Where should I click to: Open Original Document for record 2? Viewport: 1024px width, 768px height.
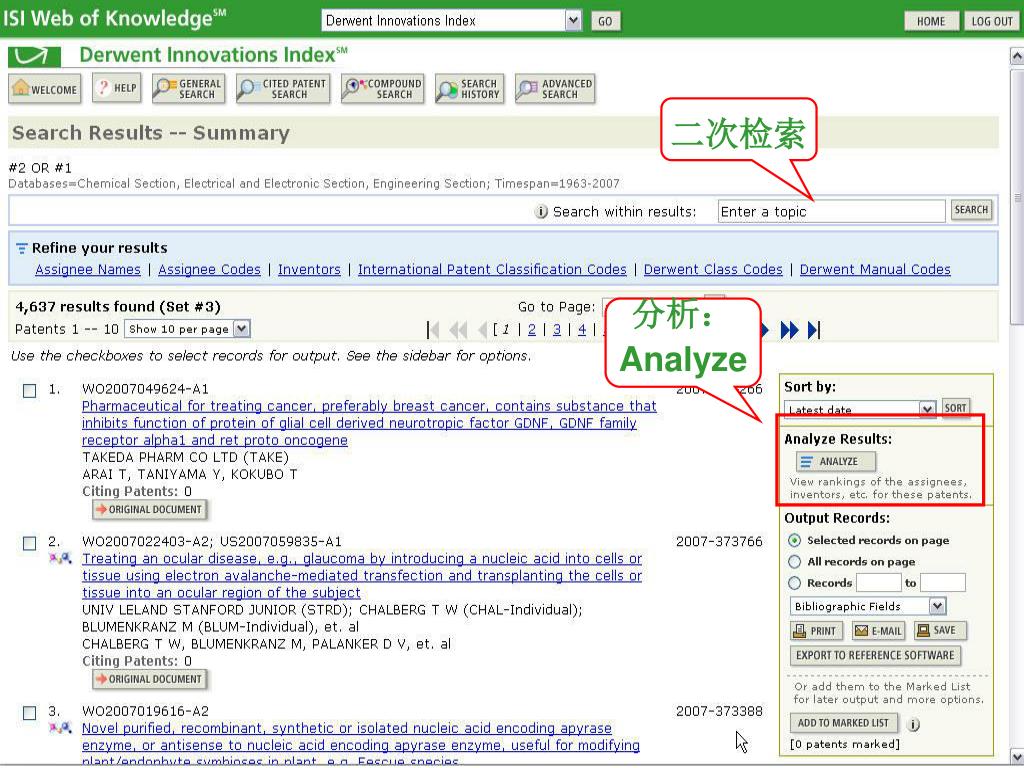click(x=150, y=679)
